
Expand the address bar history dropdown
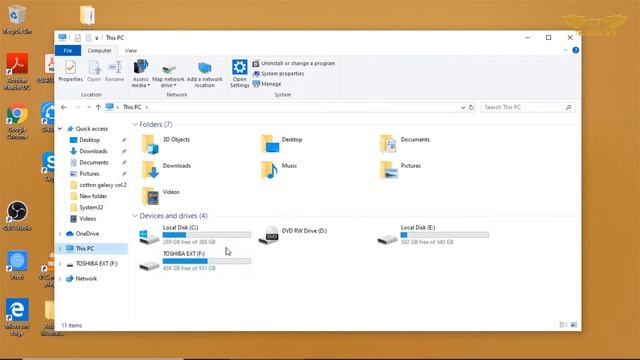click(x=463, y=107)
